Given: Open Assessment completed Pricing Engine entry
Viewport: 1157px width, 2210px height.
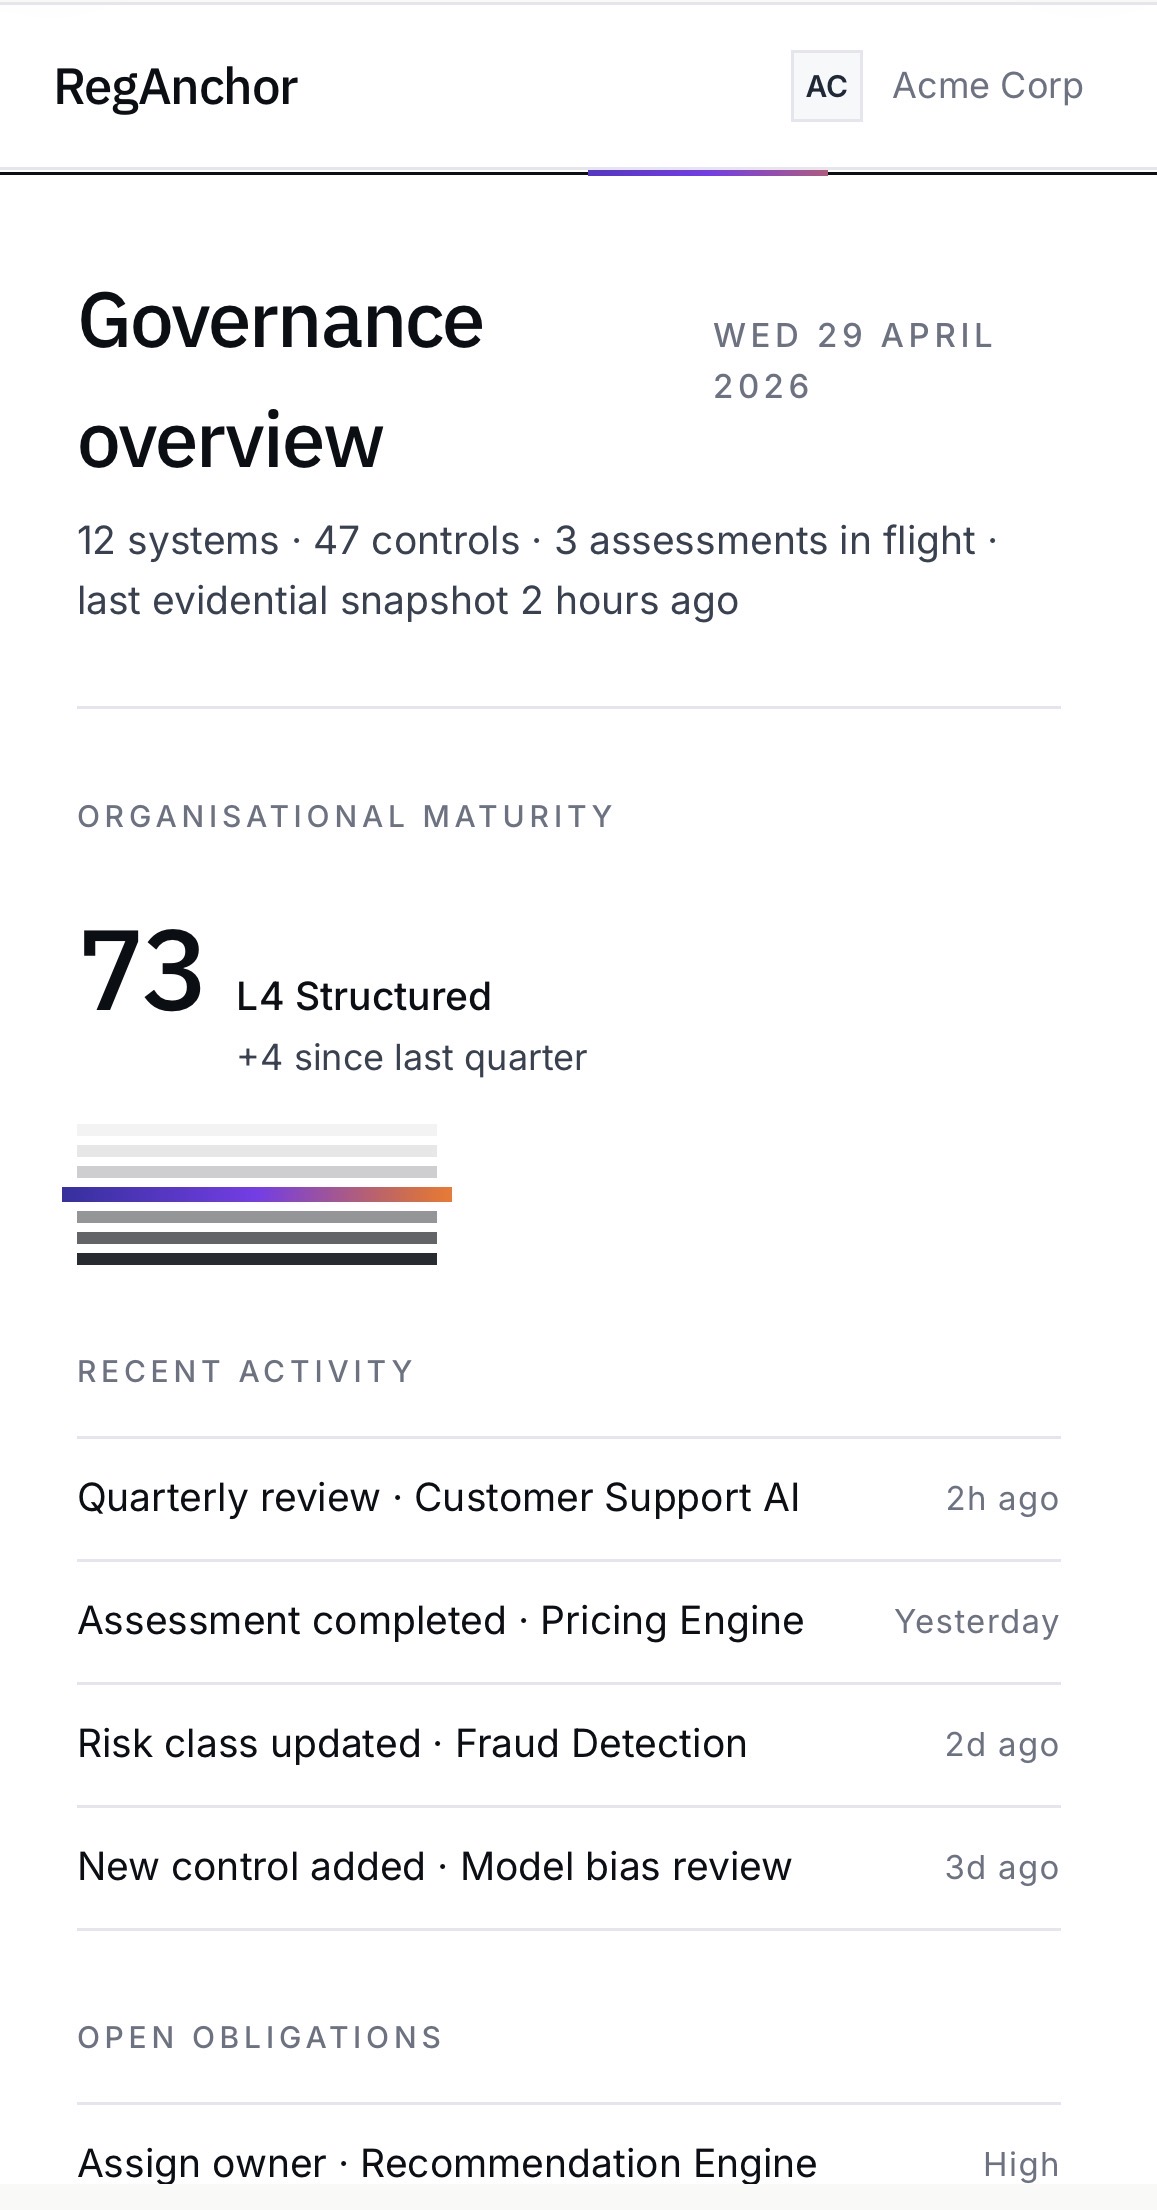Looking at the screenshot, I should 568,1621.
